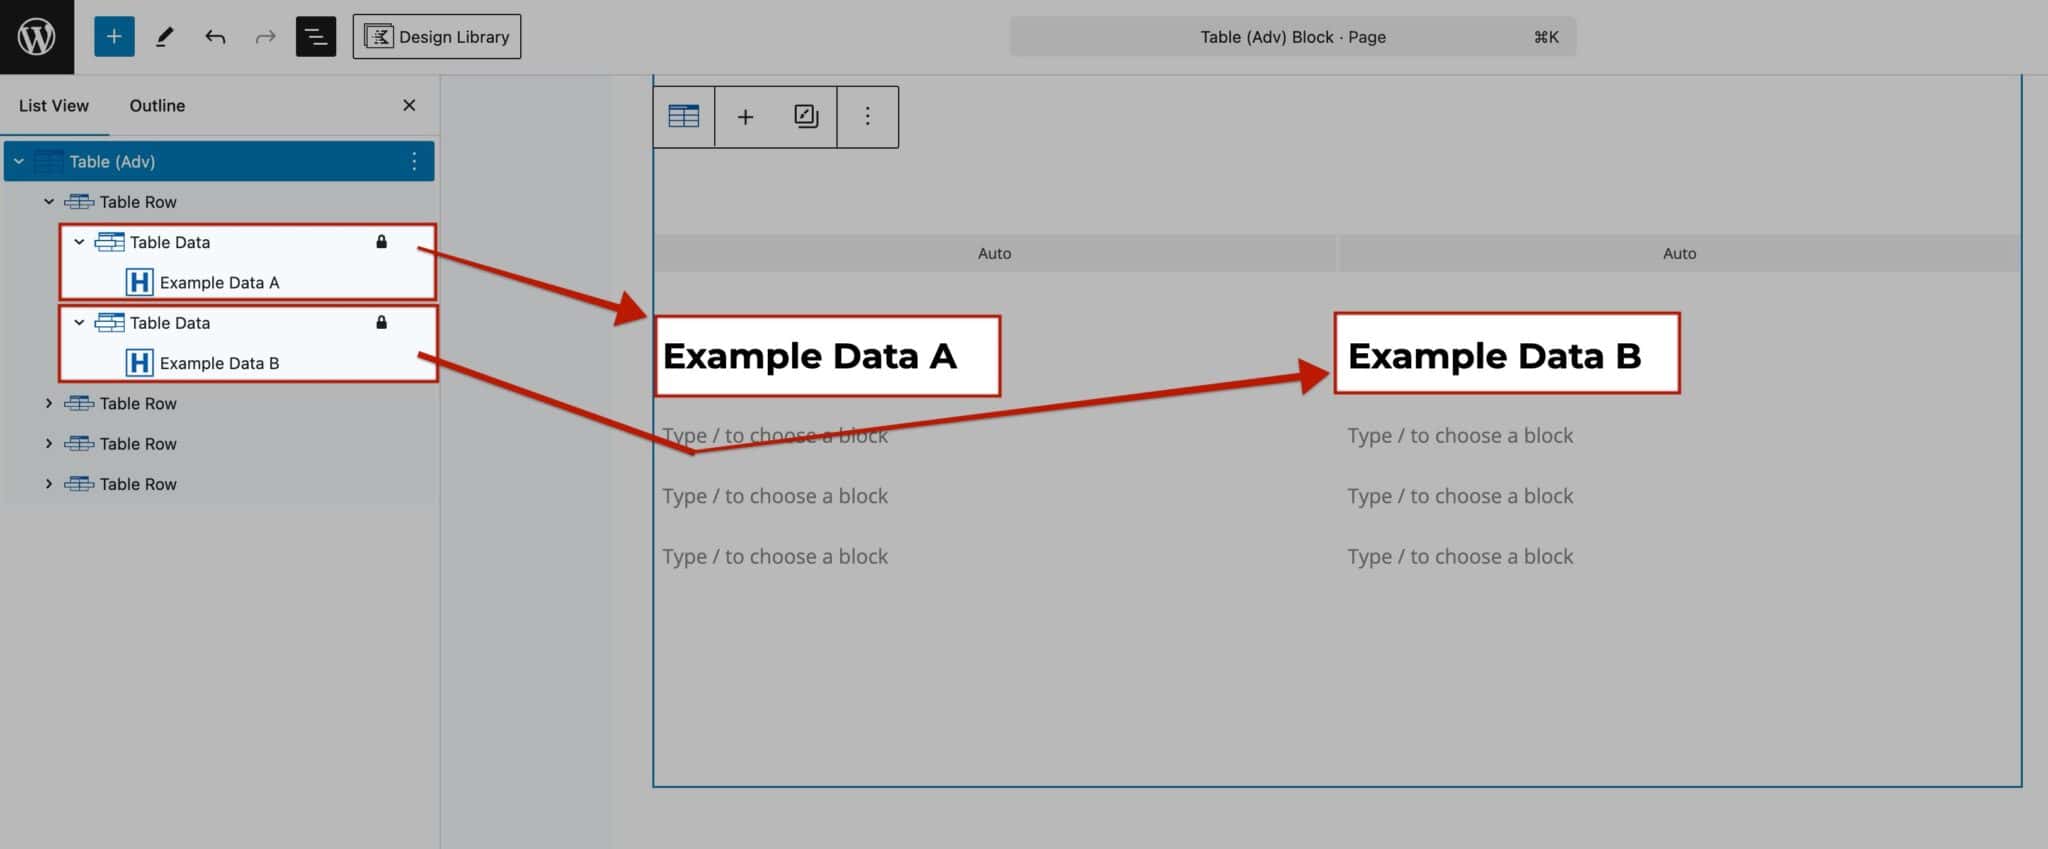Switch to the List View tab
This screenshot has height=849, width=2048.
[54, 105]
